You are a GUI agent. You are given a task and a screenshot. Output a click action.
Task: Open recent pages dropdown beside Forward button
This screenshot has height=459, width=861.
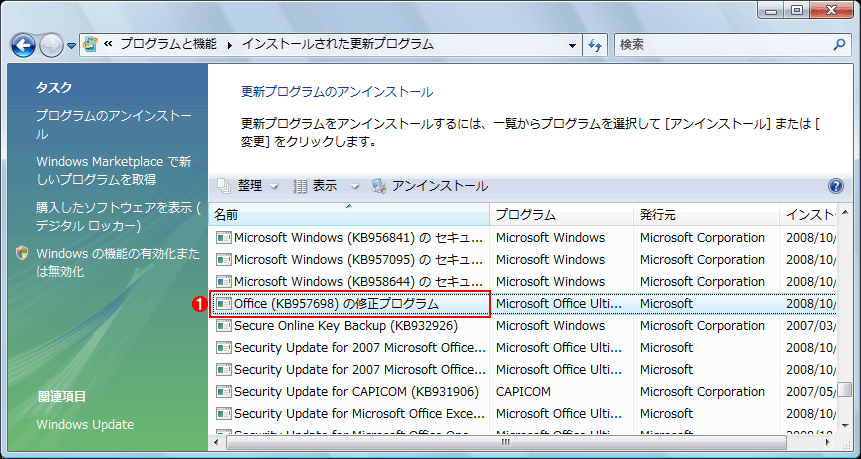pyautogui.click(x=71, y=46)
